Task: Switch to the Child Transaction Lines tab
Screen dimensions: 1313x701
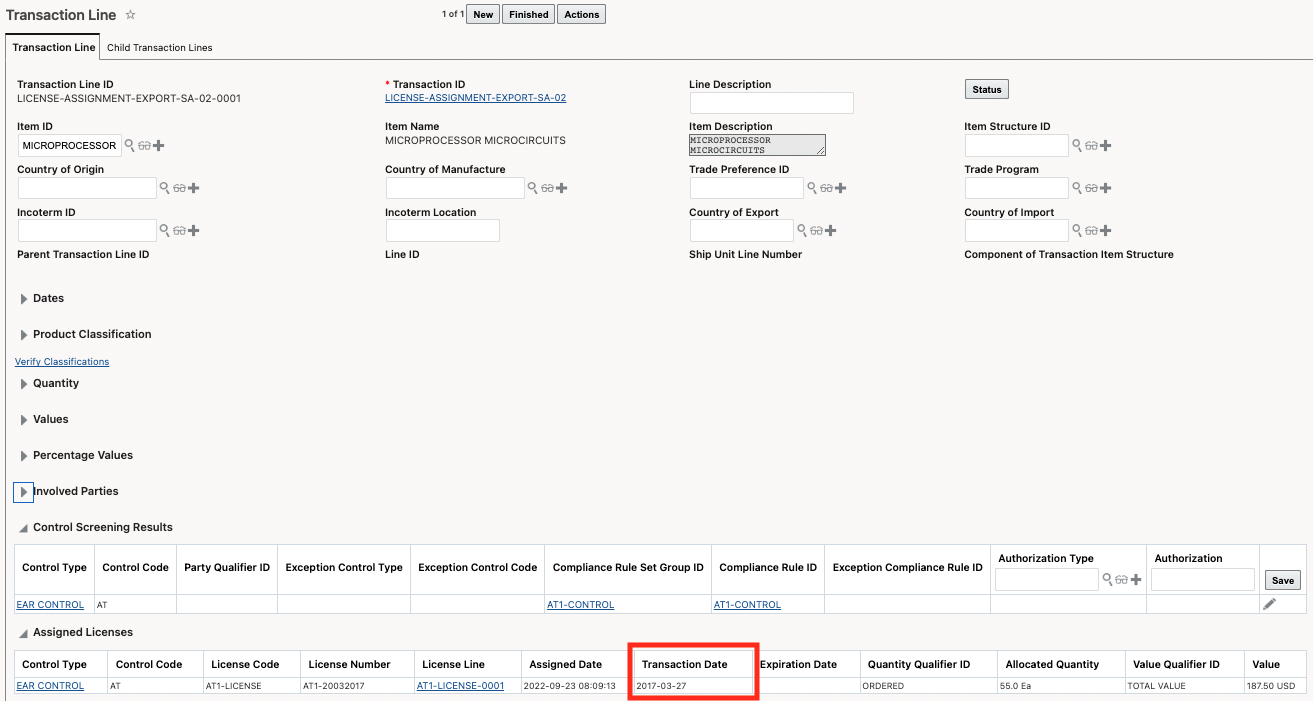Action: (x=159, y=47)
